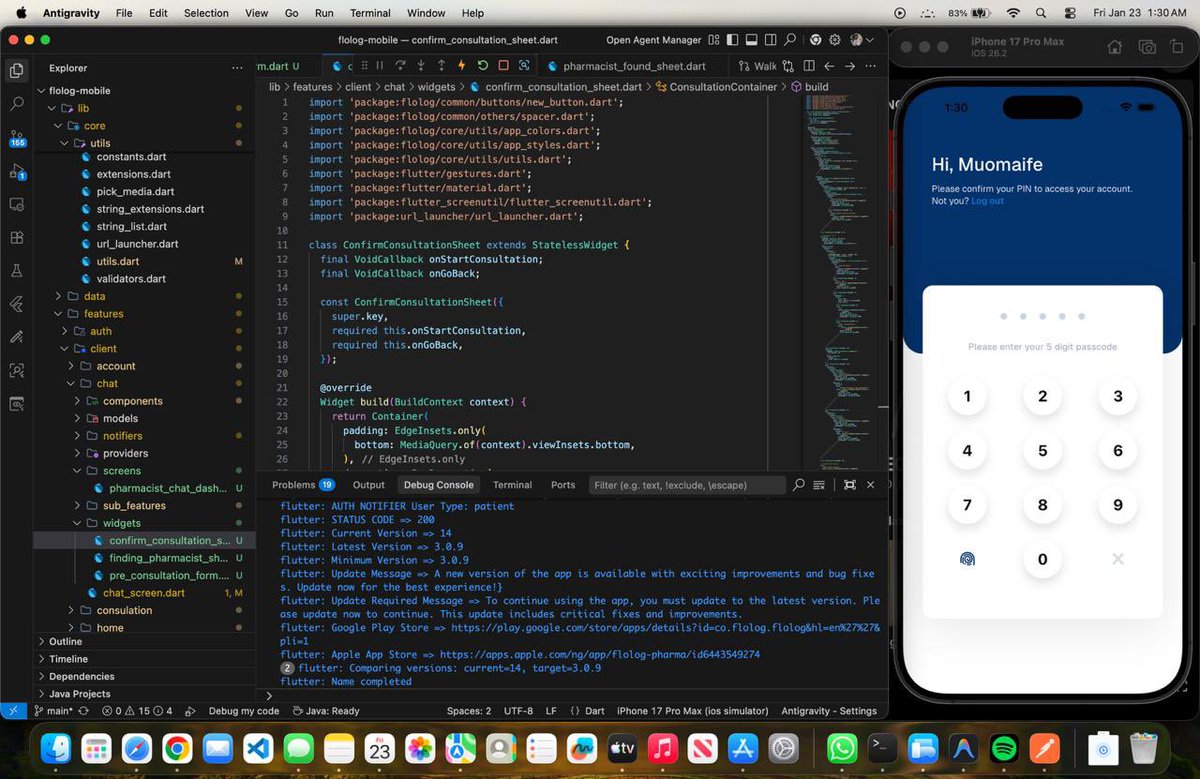The image size is (1200, 779).
Task: Open editor More Actions ellipsis
Action: click(870, 66)
